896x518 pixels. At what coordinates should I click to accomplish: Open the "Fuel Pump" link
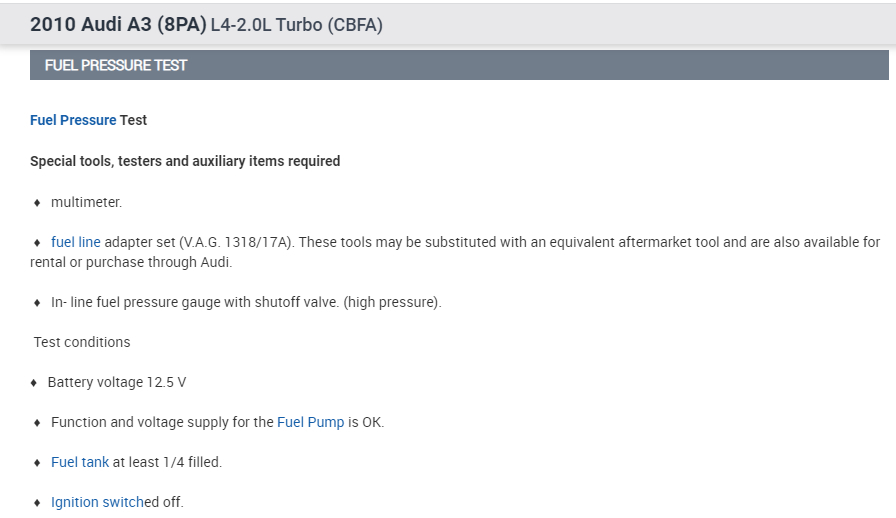click(x=310, y=422)
